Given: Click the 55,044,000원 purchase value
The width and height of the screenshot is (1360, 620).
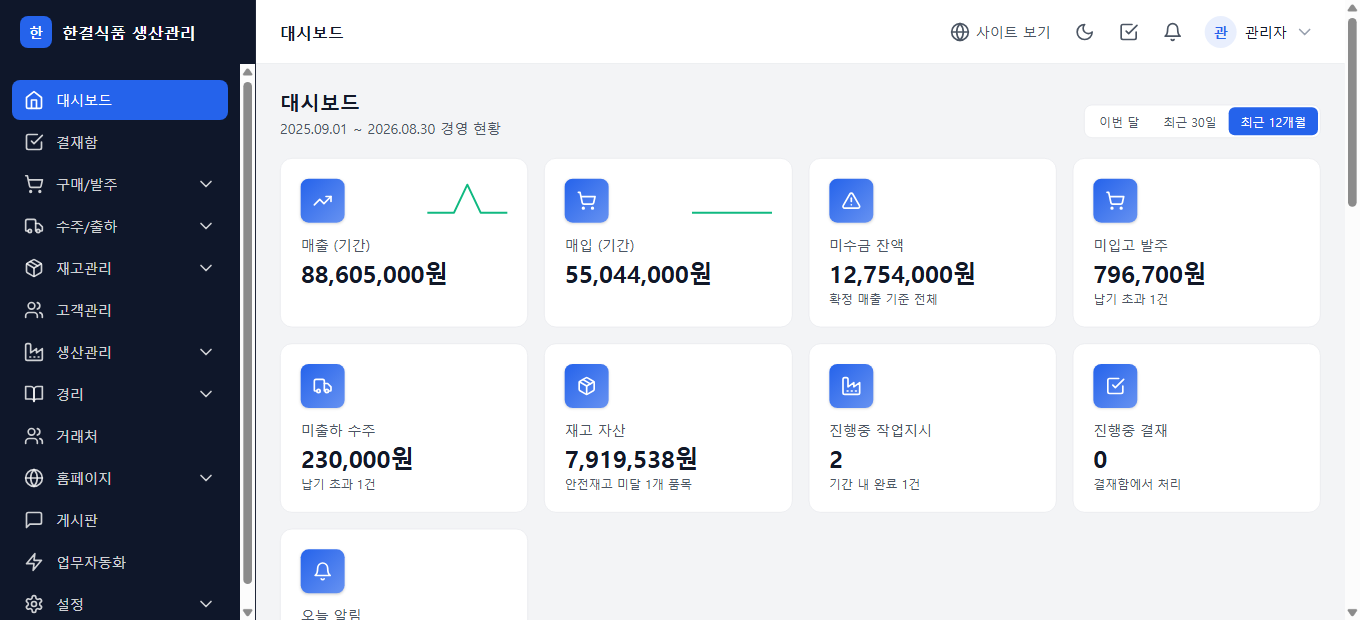Looking at the screenshot, I should click(638, 274).
